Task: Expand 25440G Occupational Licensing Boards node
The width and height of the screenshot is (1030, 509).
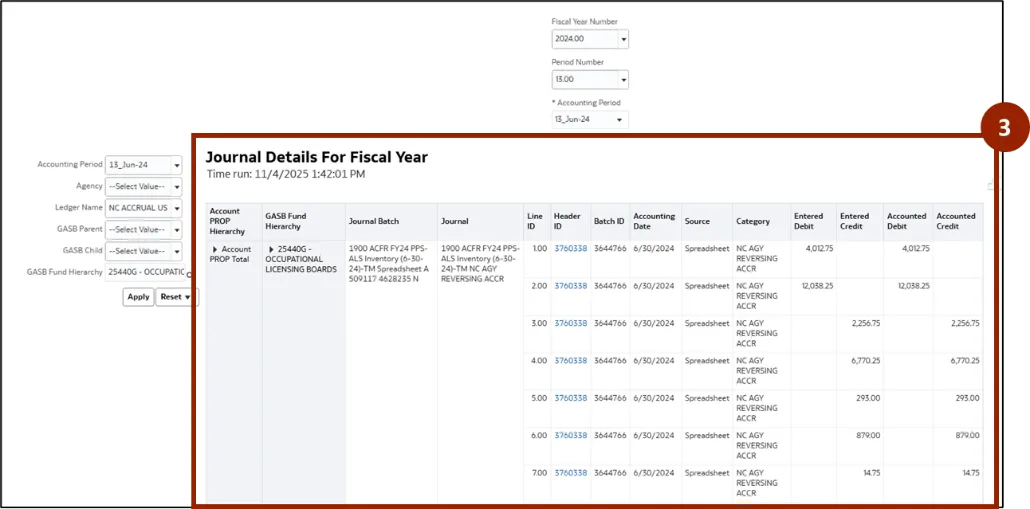Action: 270,249
